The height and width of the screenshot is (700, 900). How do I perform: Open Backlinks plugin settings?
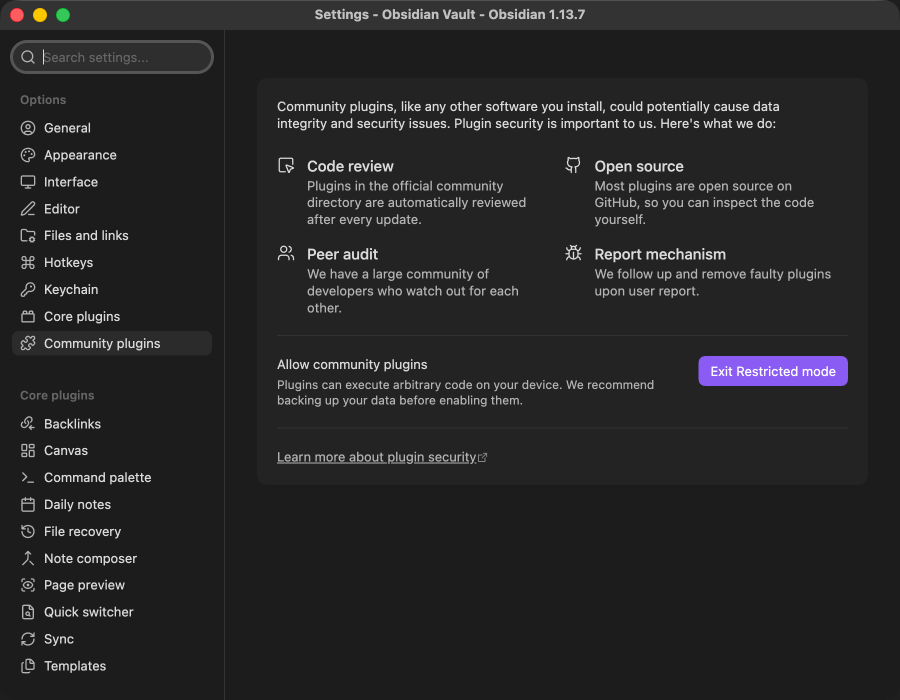(x=112, y=423)
